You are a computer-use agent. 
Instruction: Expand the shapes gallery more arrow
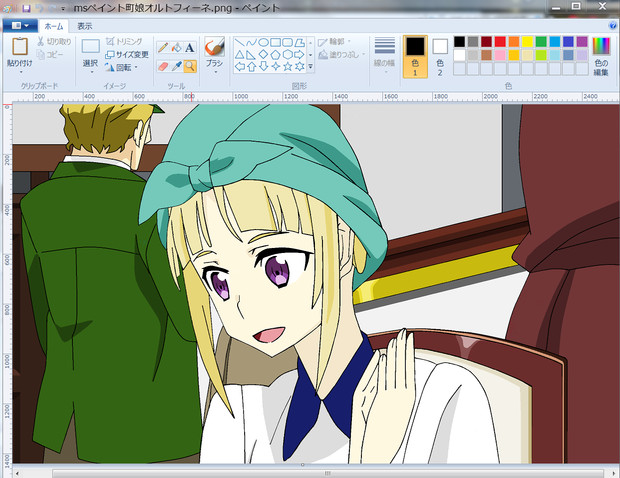[x=310, y=67]
